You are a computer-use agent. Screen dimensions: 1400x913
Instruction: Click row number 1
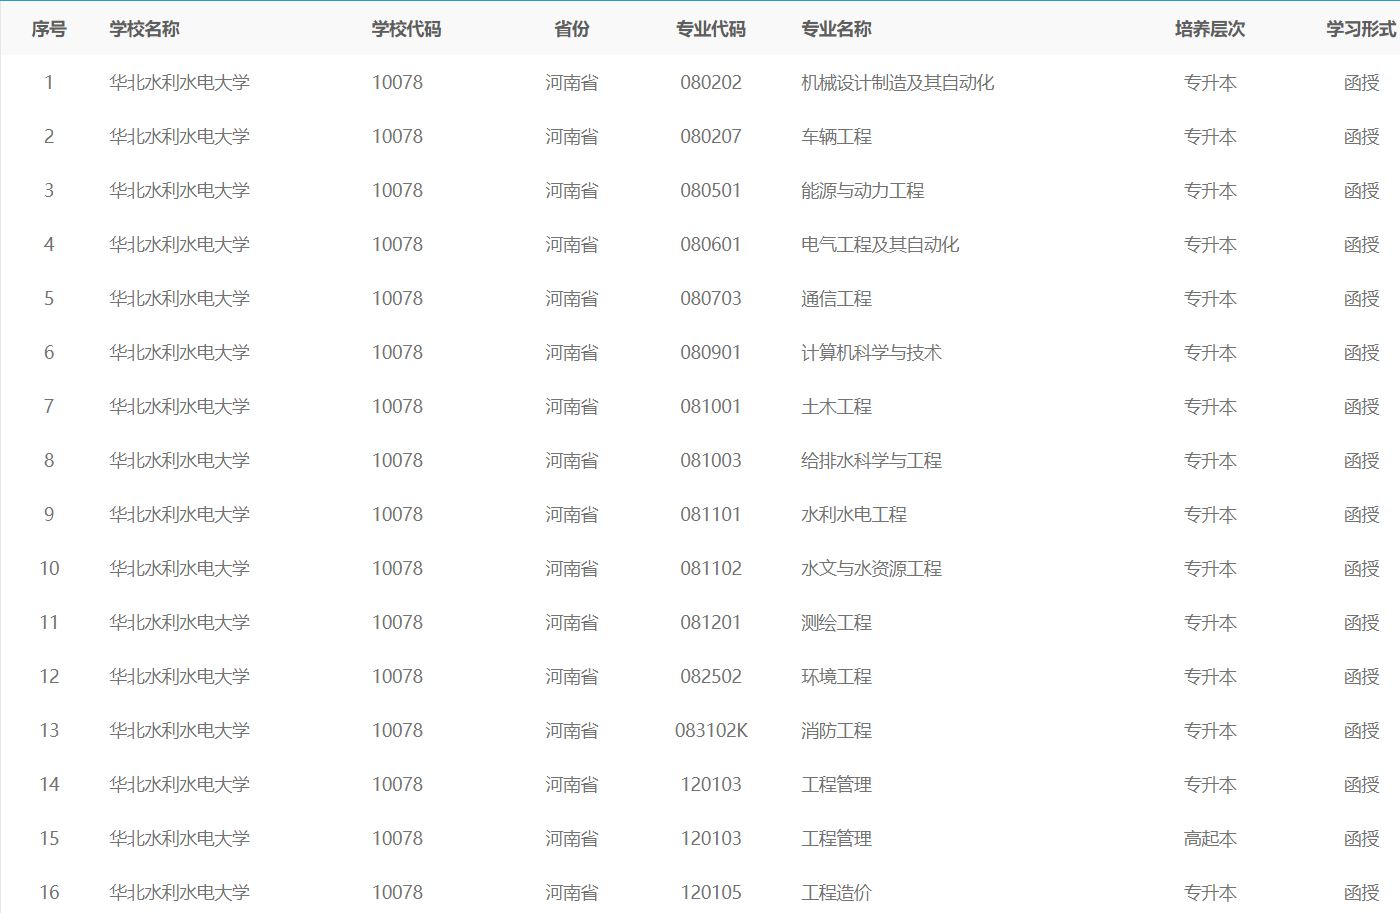[49, 83]
